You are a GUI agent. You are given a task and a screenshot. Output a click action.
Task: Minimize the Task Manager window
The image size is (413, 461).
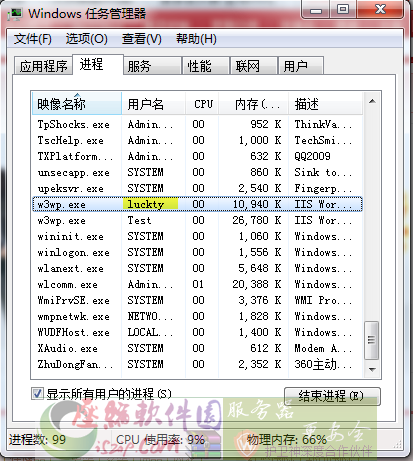point(315,9)
